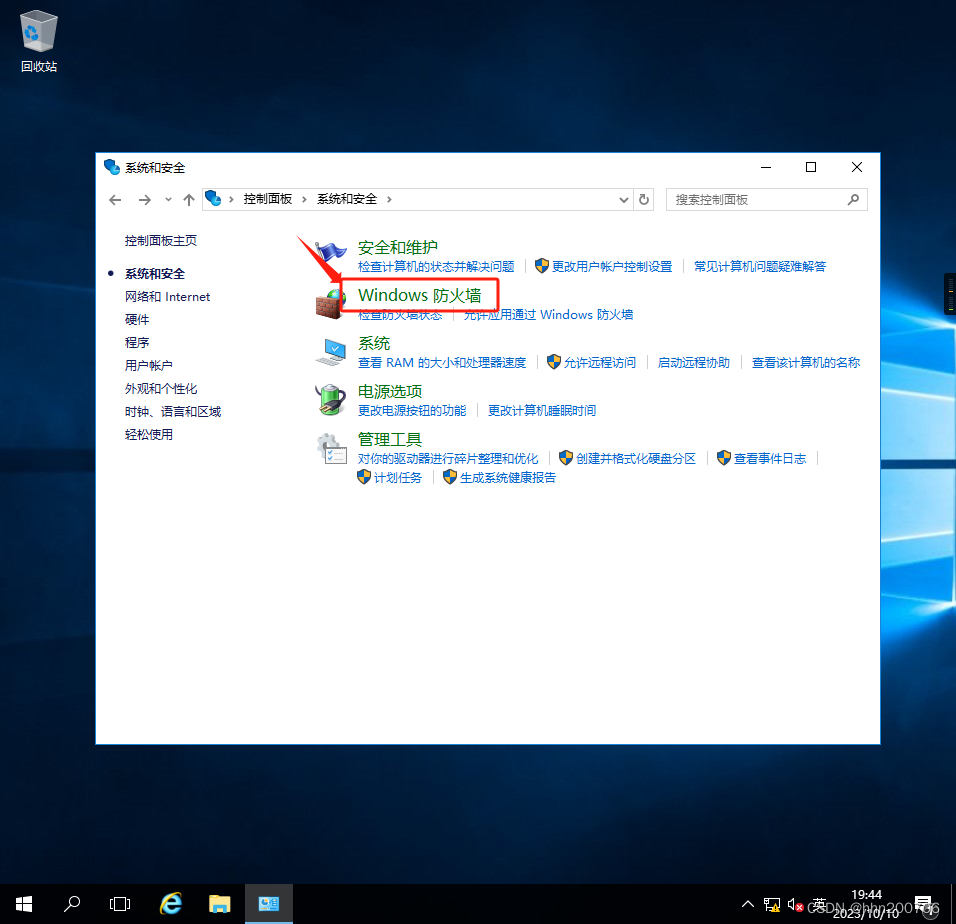Click 更改电源按钮的功能 link
Viewport: 956px width, 924px height.
[412, 411]
